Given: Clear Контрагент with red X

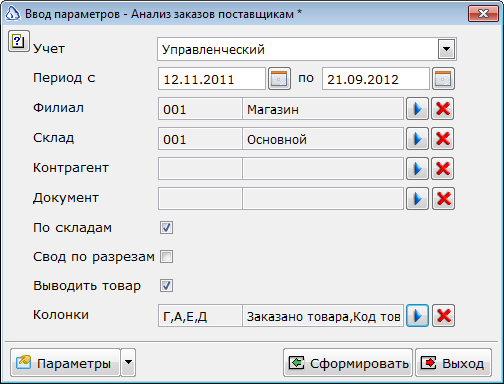Looking at the screenshot, I should (443, 169).
